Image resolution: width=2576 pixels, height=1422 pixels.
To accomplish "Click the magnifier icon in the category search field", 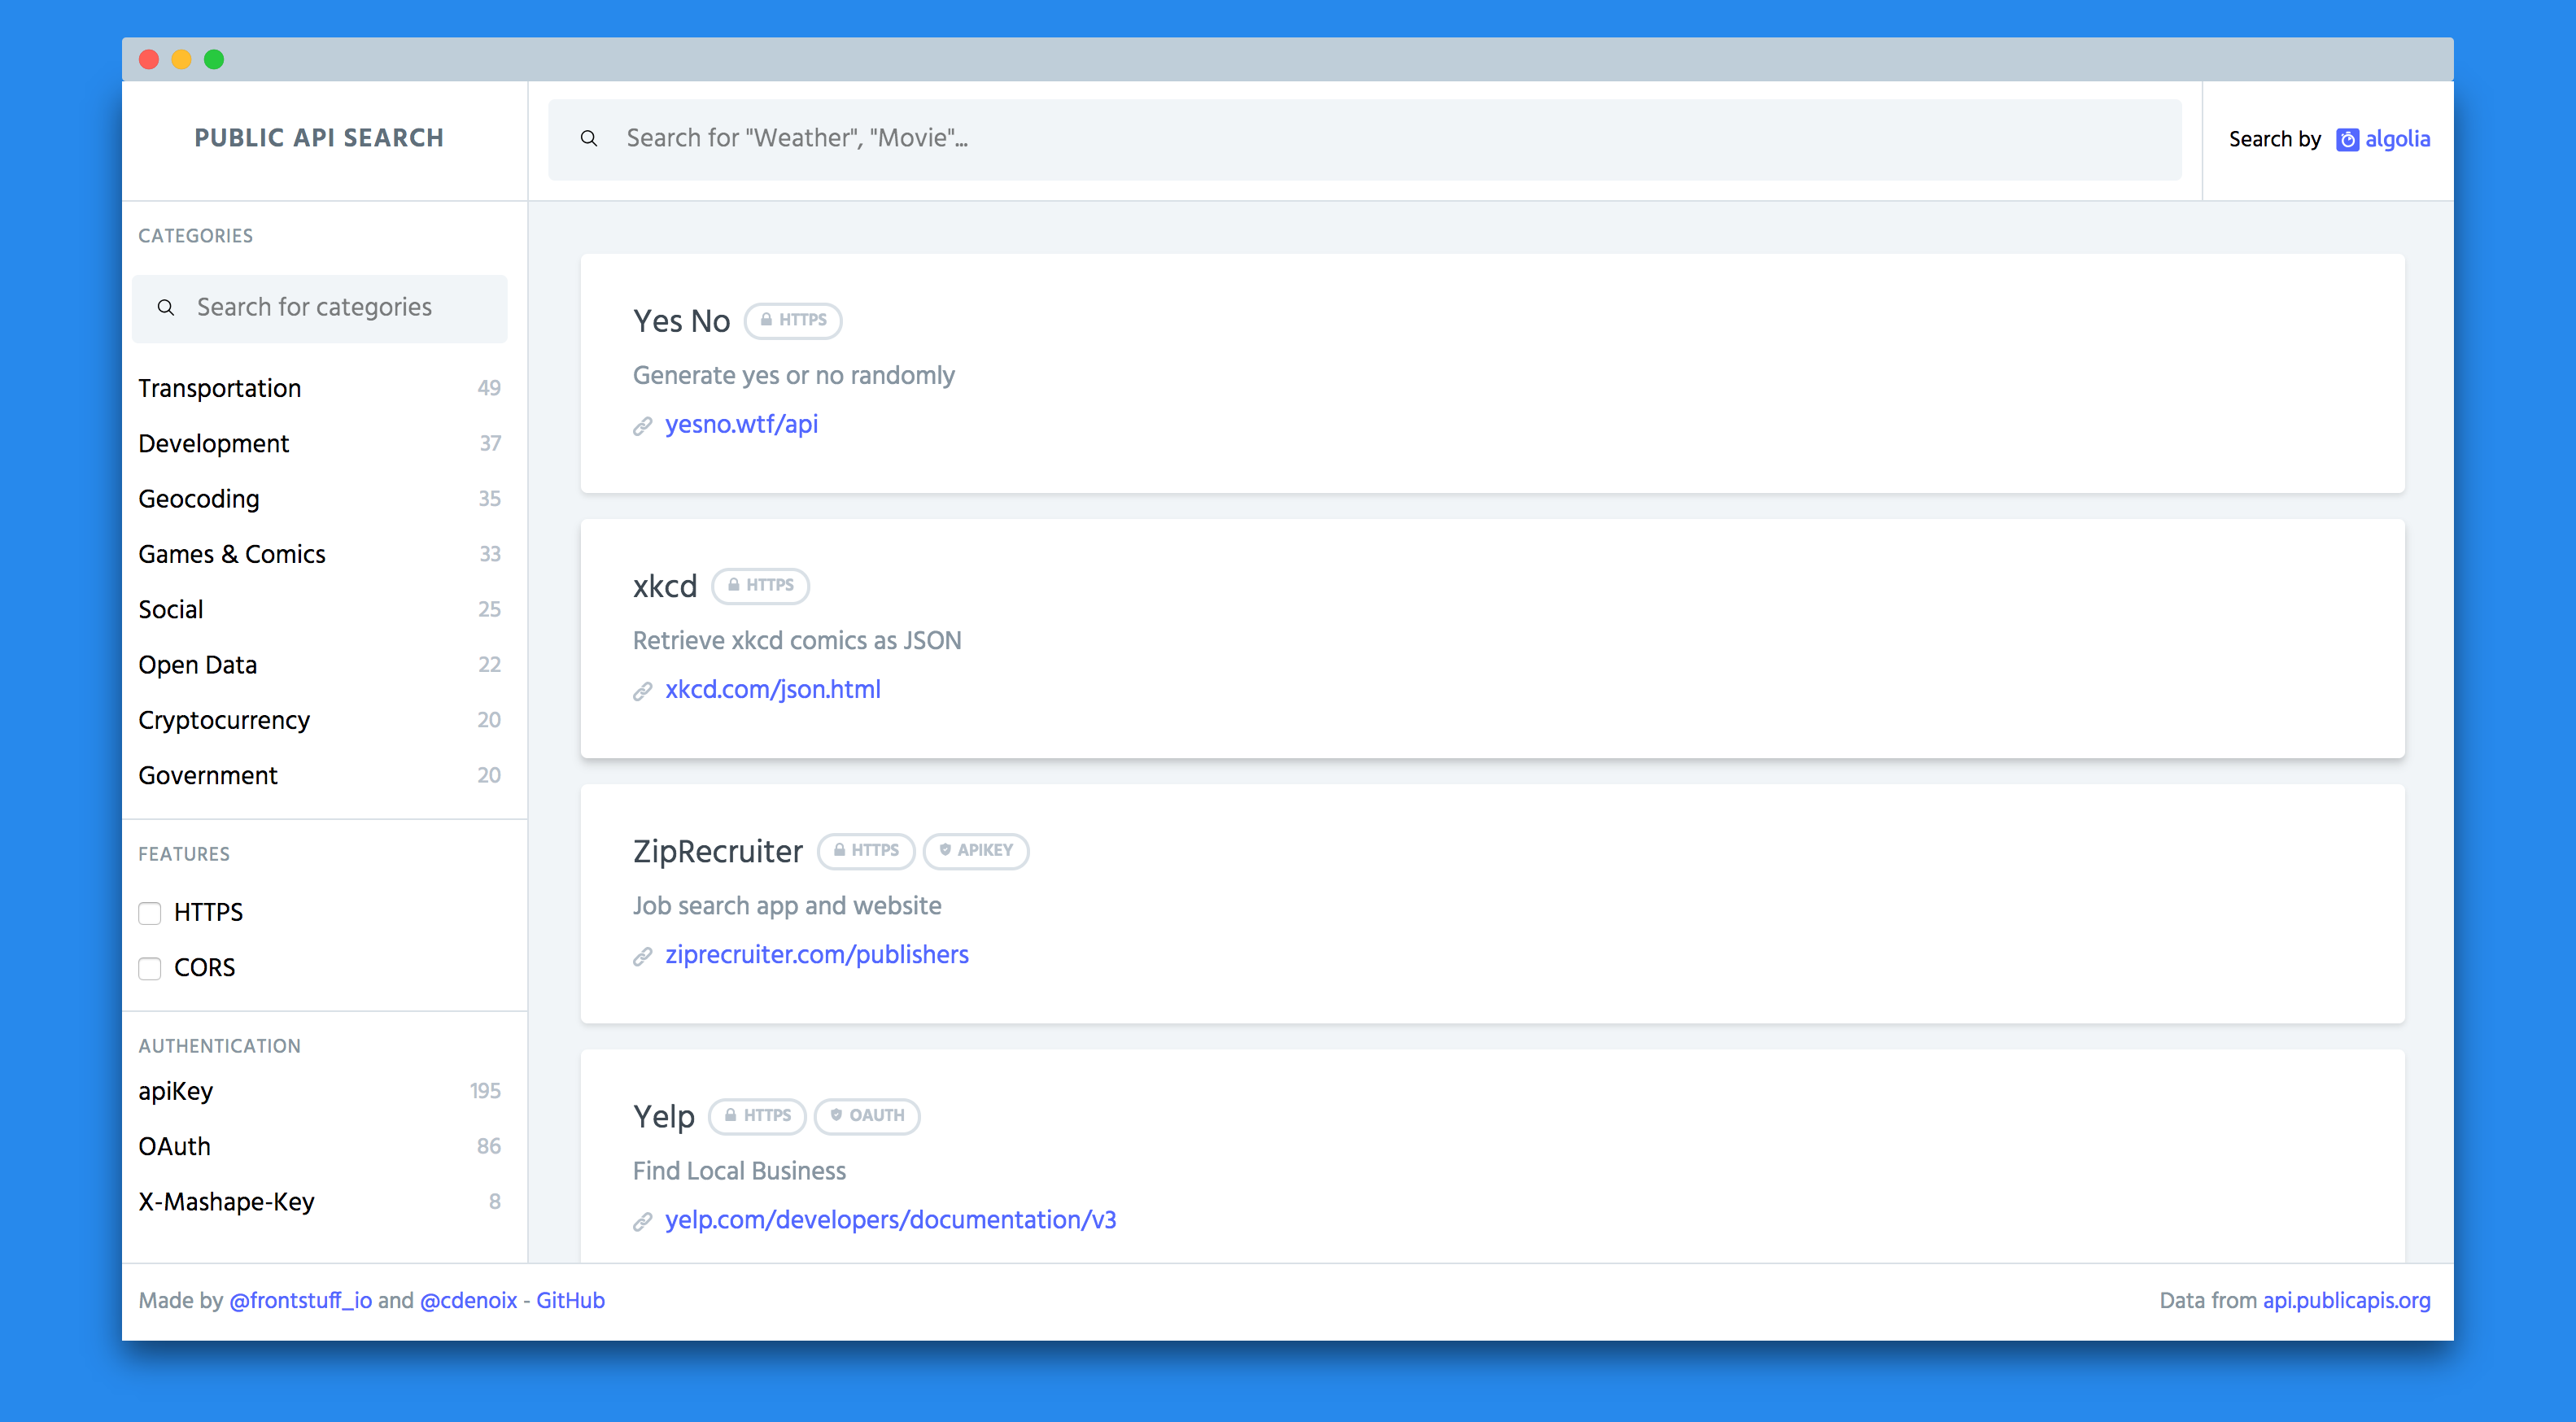I will (166, 307).
